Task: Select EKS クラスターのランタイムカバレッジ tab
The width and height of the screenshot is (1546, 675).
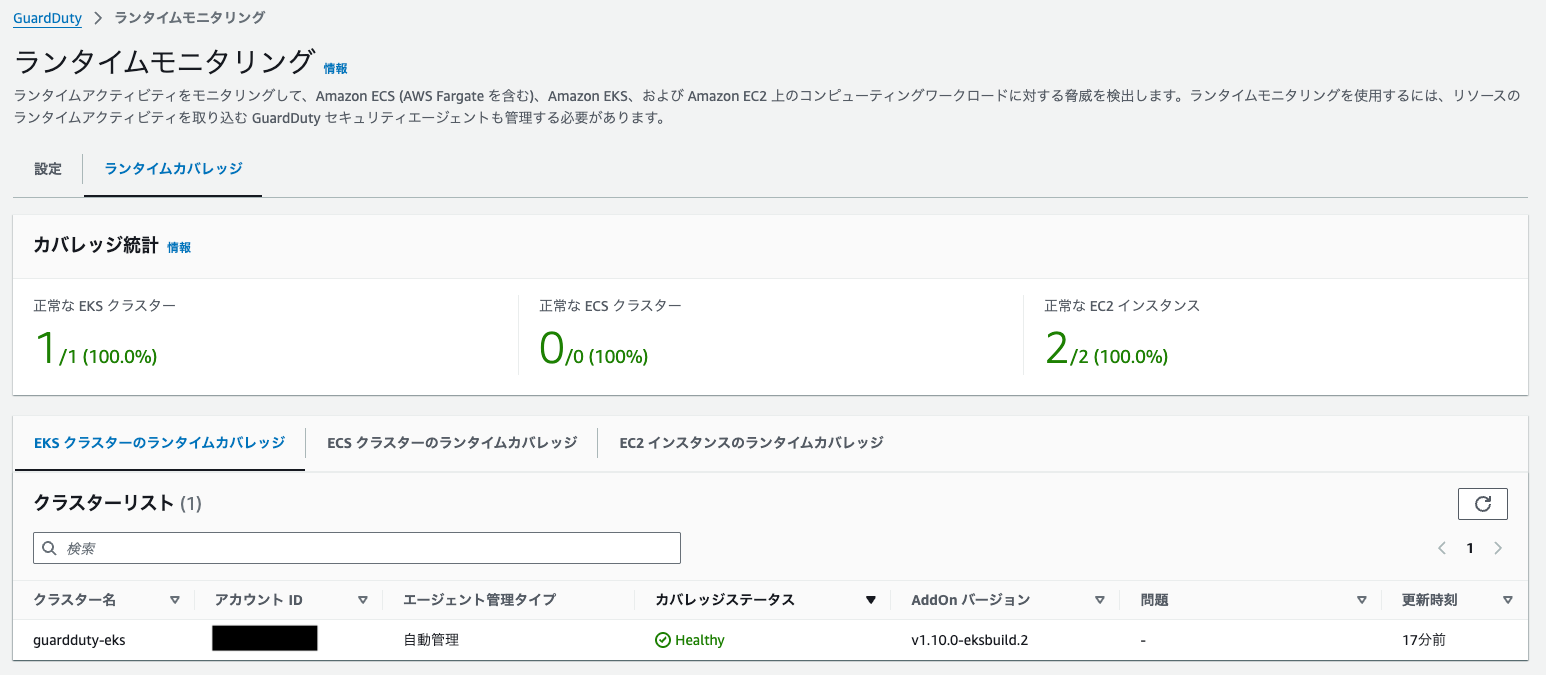Action: [159, 442]
